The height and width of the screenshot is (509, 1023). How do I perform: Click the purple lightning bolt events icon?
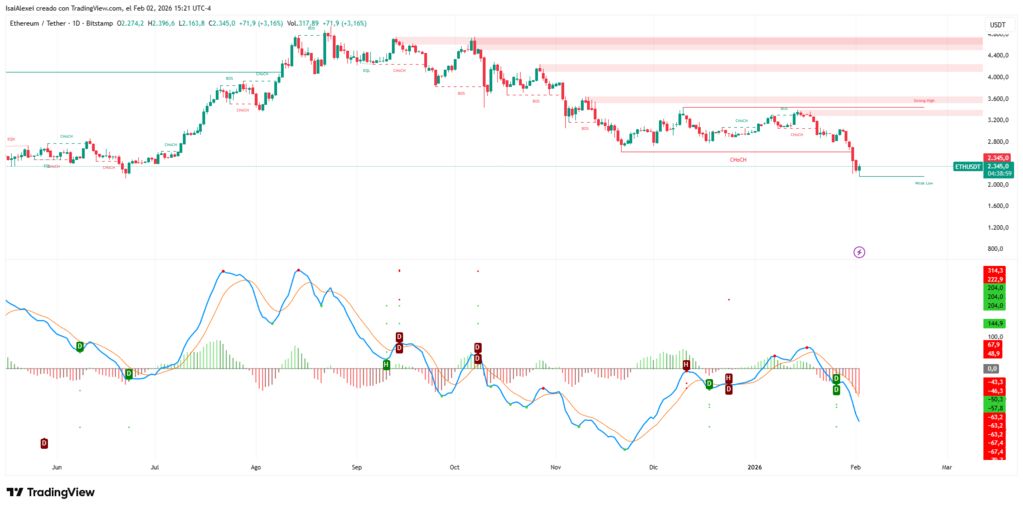[x=858, y=252]
